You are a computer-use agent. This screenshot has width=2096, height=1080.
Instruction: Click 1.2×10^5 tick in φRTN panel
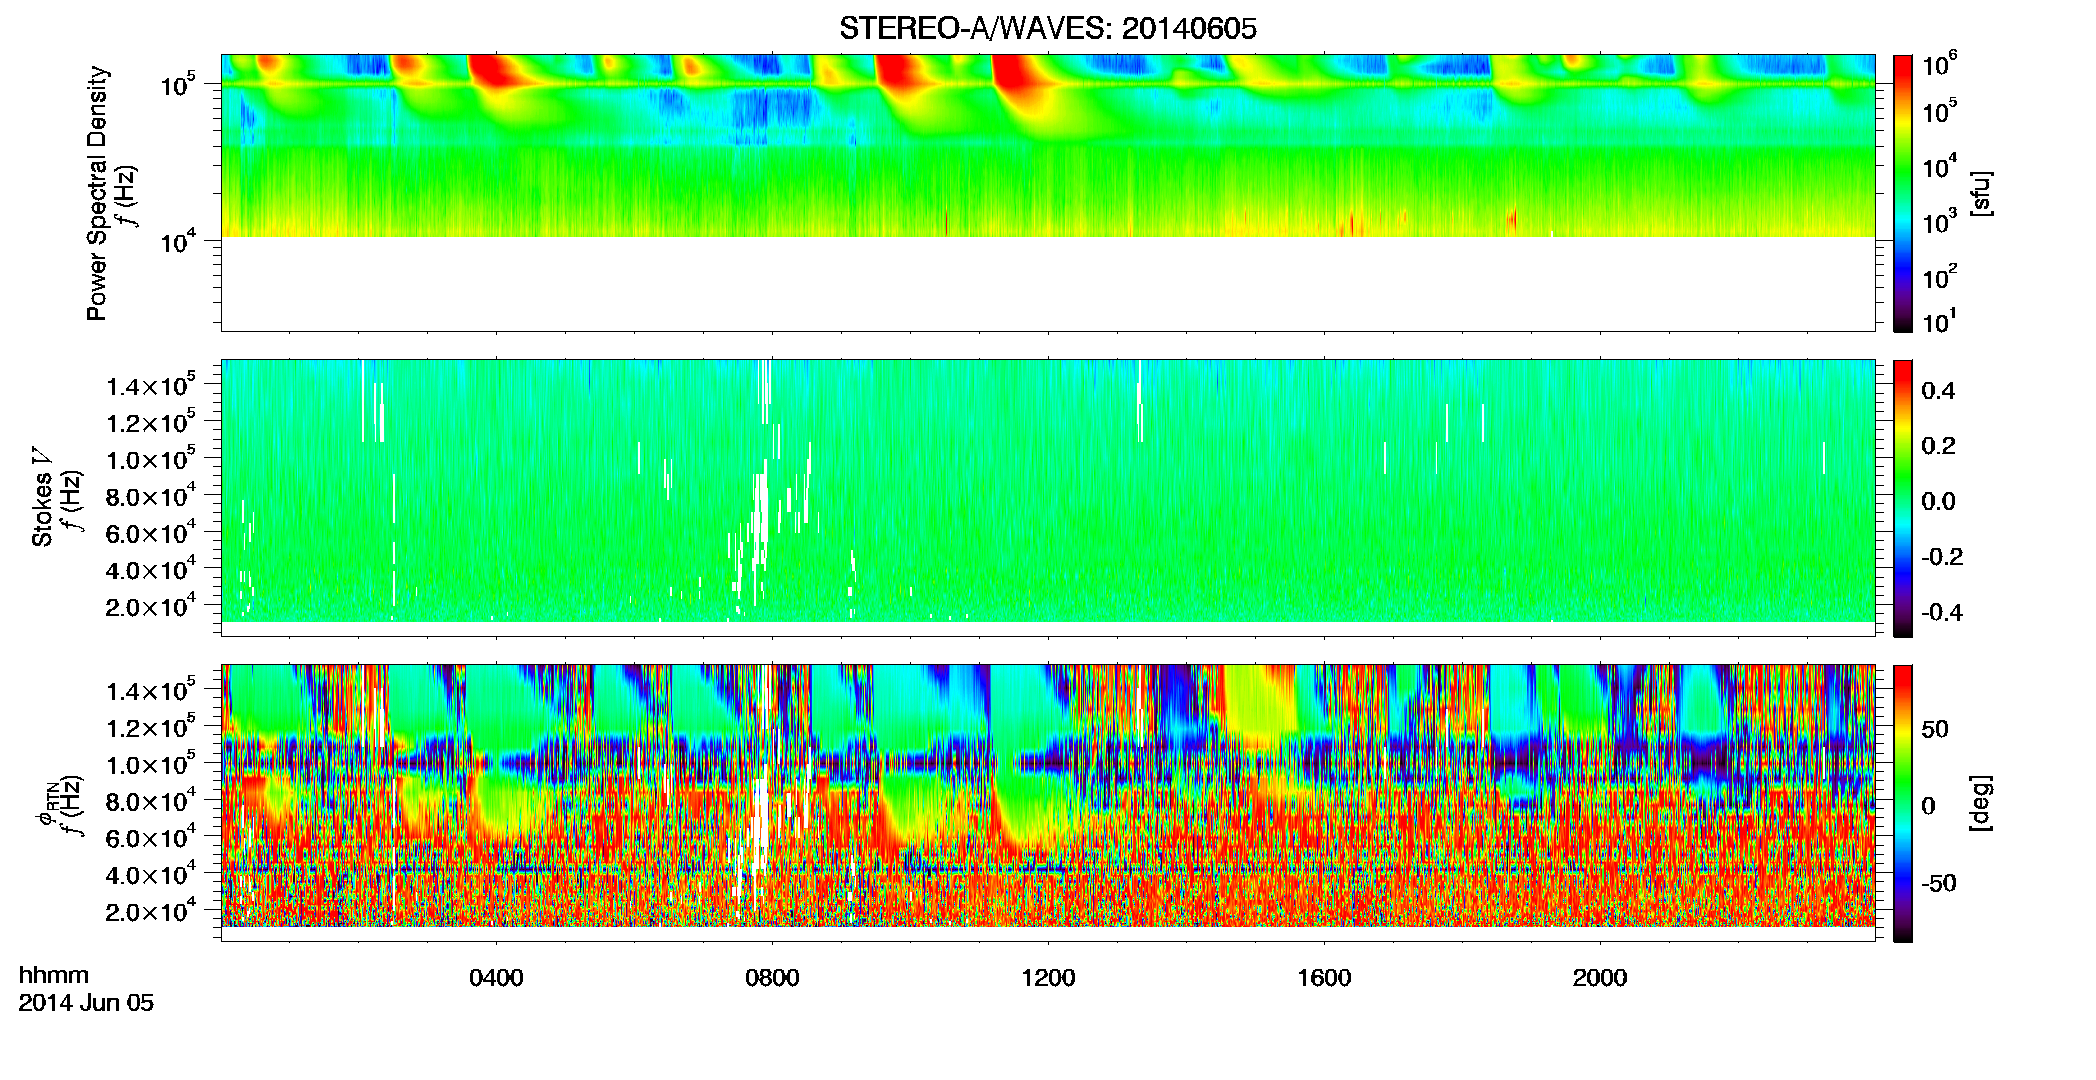(x=151, y=726)
